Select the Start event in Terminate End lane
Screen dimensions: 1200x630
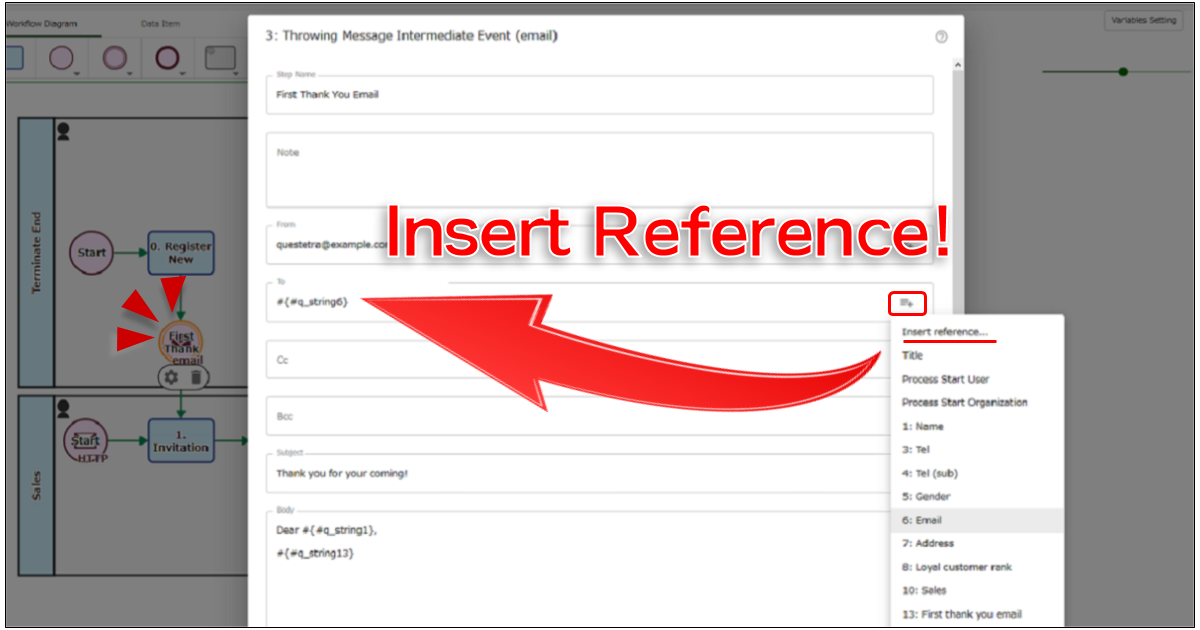(x=91, y=253)
